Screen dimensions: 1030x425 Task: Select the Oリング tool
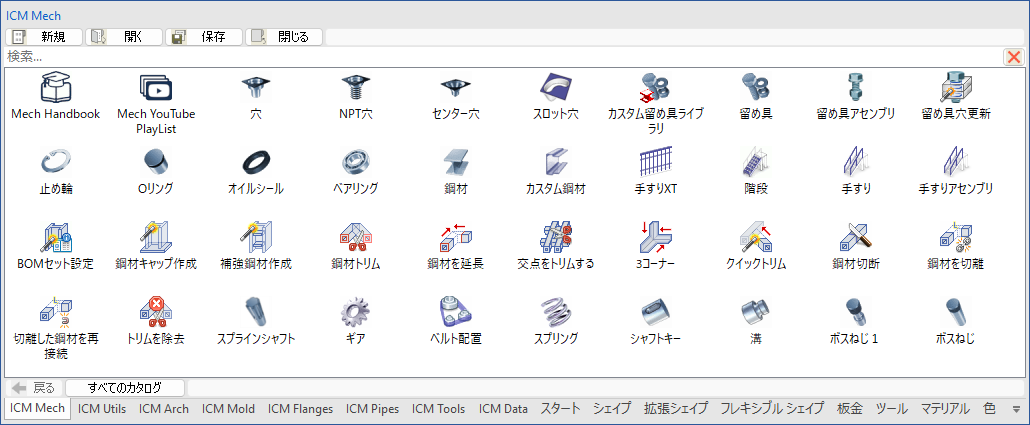pos(156,162)
